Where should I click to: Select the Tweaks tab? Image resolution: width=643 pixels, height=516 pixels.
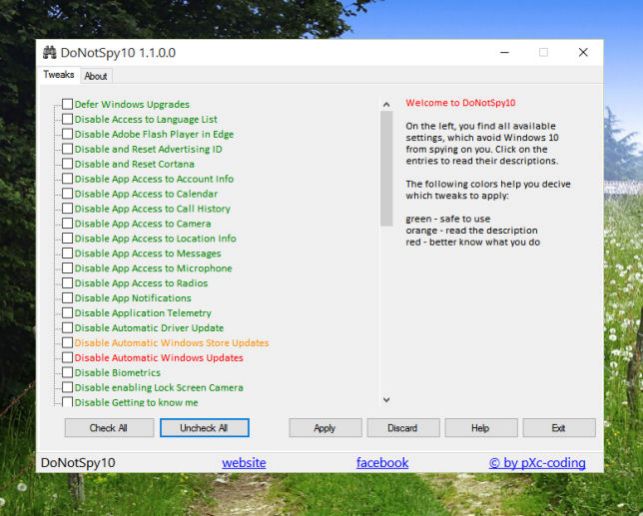click(x=59, y=75)
